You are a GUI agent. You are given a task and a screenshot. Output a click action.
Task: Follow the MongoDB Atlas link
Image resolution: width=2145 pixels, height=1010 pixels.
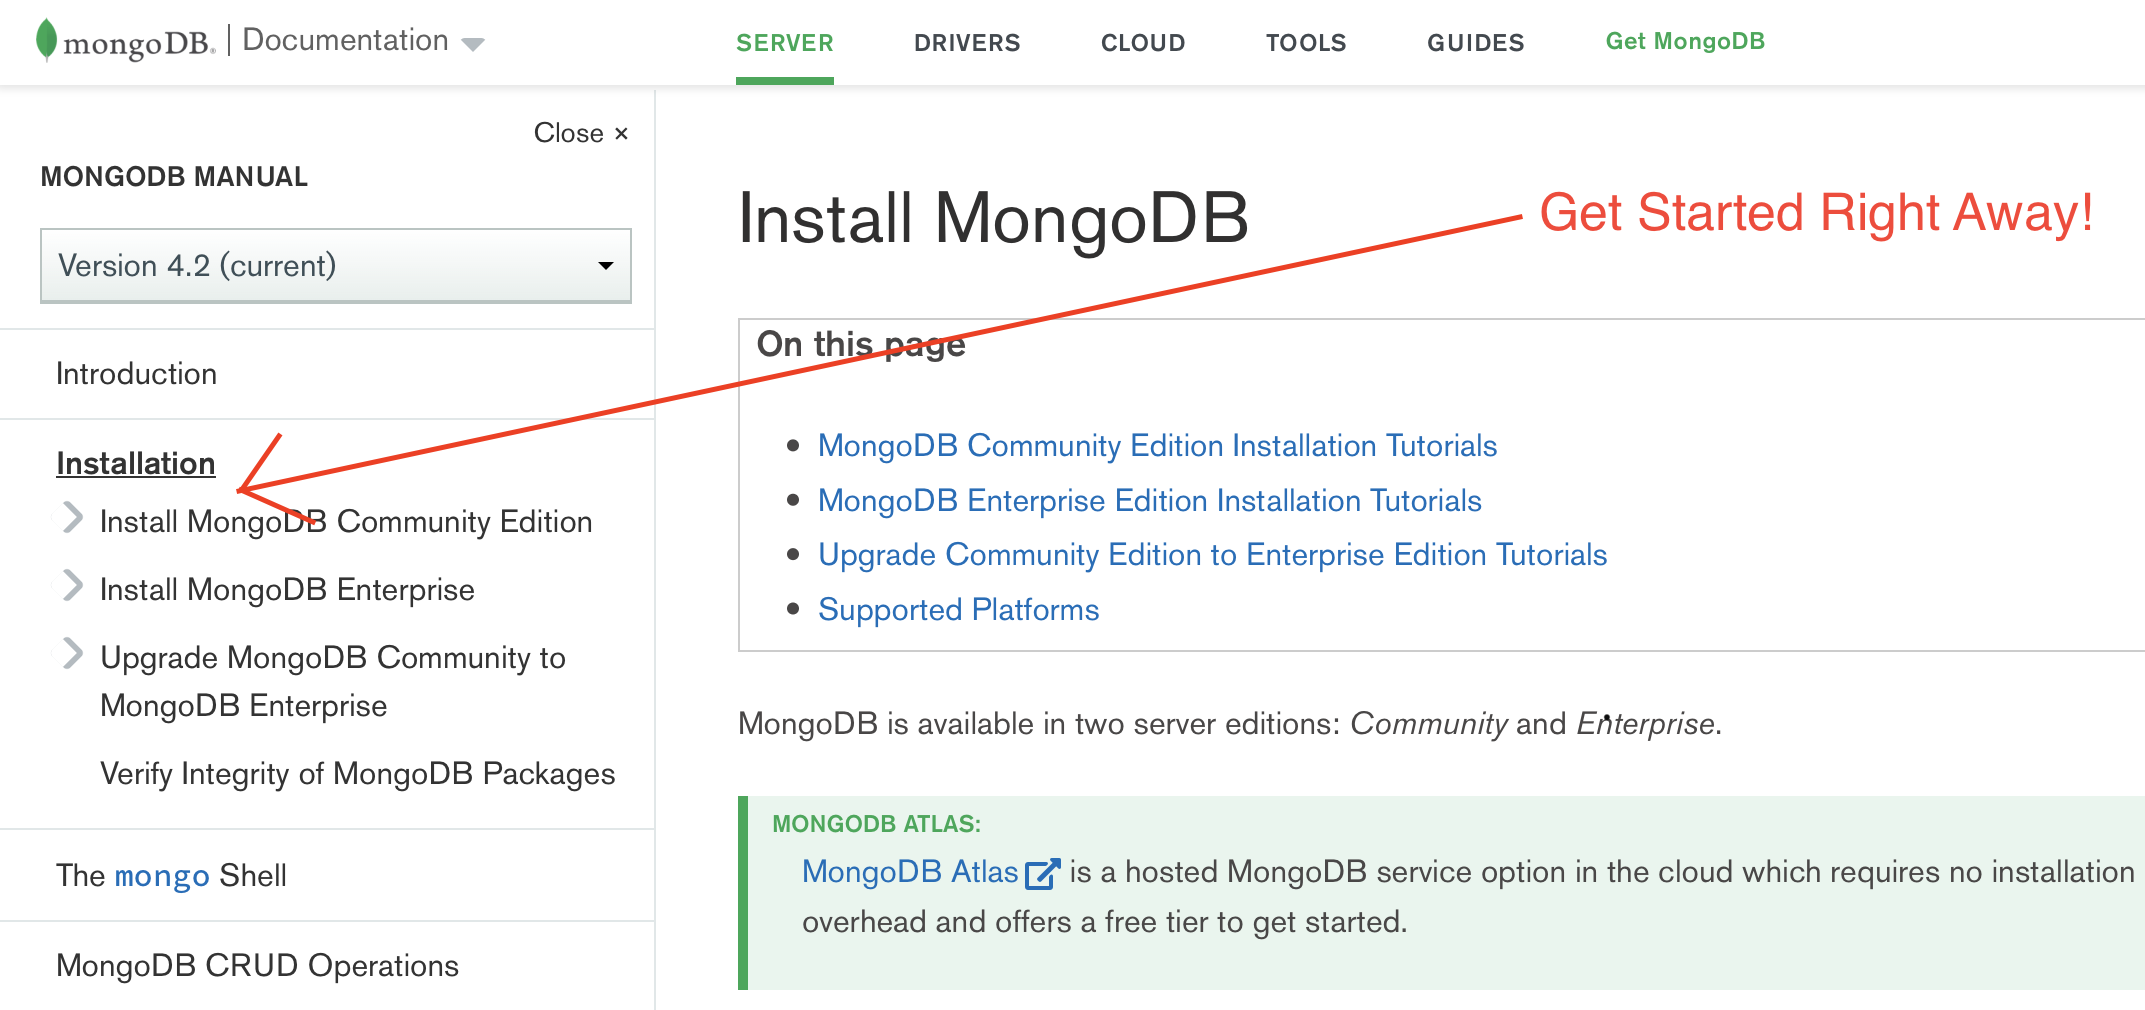click(910, 872)
